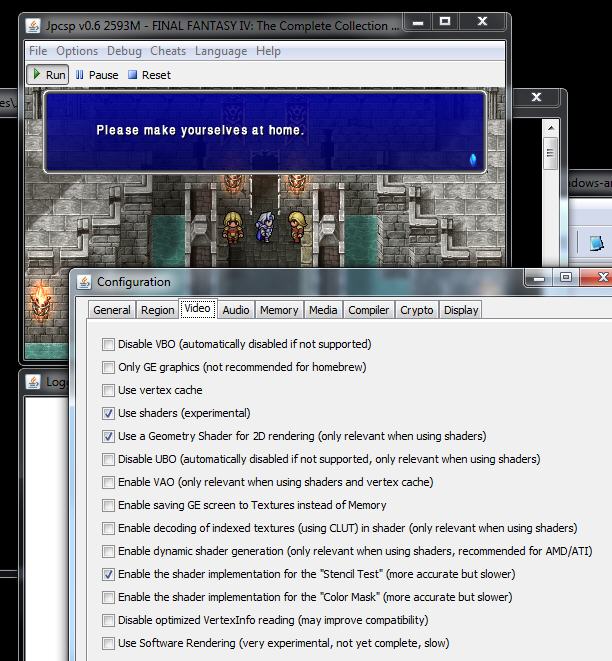Reset the emulation using Reset button
Image resolution: width=612 pixels, height=661 pixels.
click(149, 75)
